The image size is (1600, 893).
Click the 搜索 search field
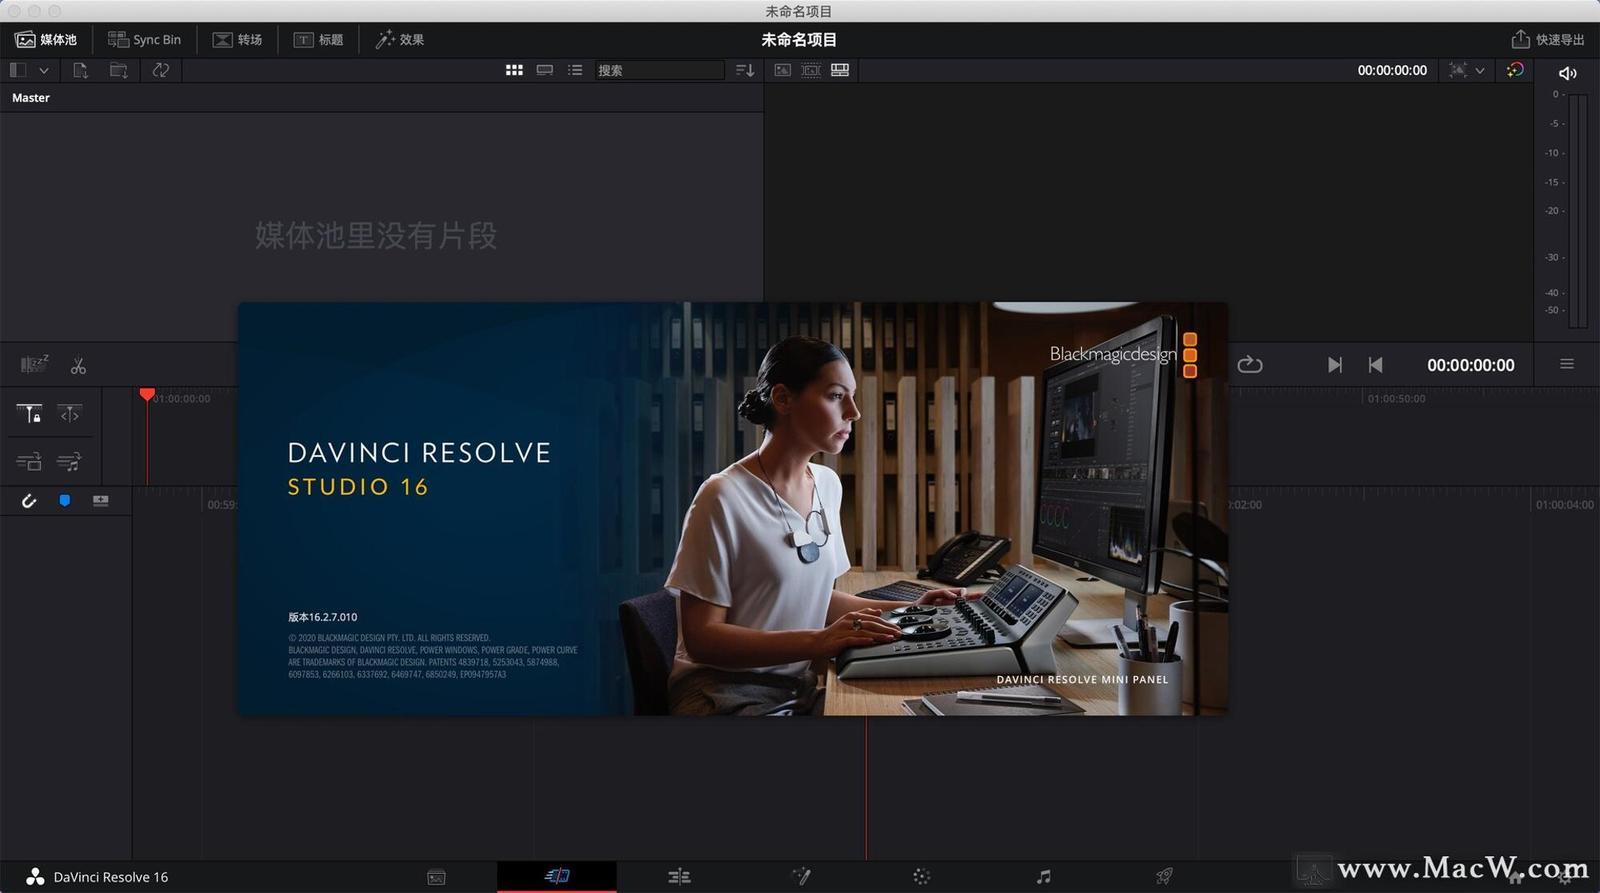click(x=659, y=70)
